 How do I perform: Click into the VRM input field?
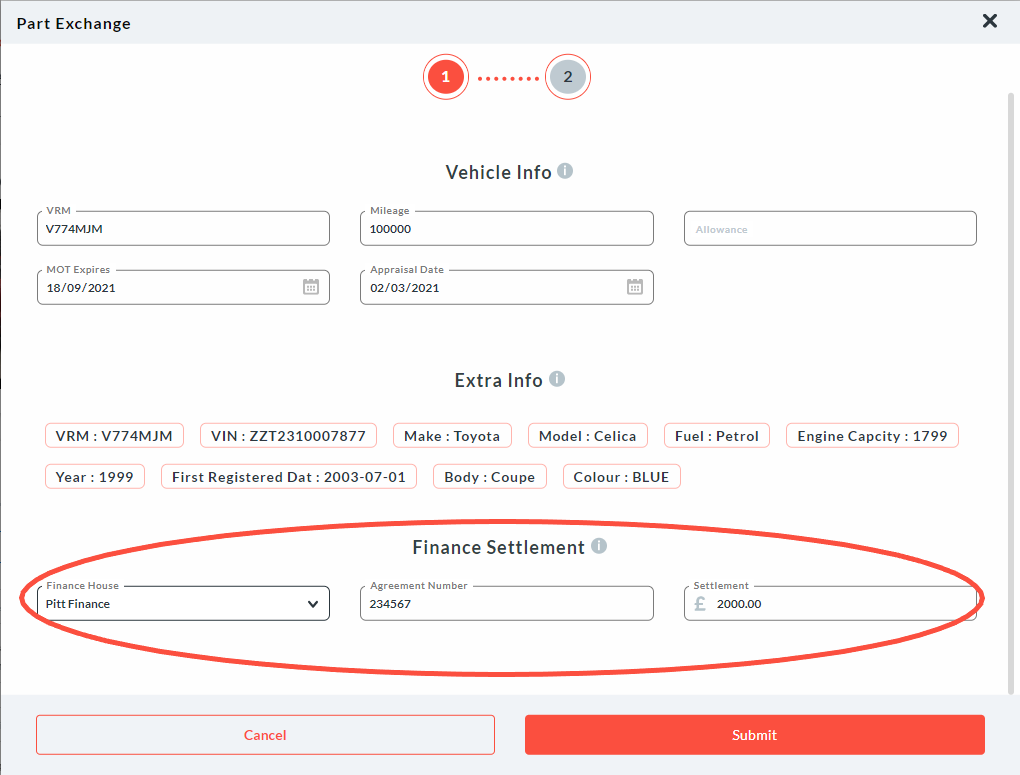pyautogui.click(x=183, y=229)
